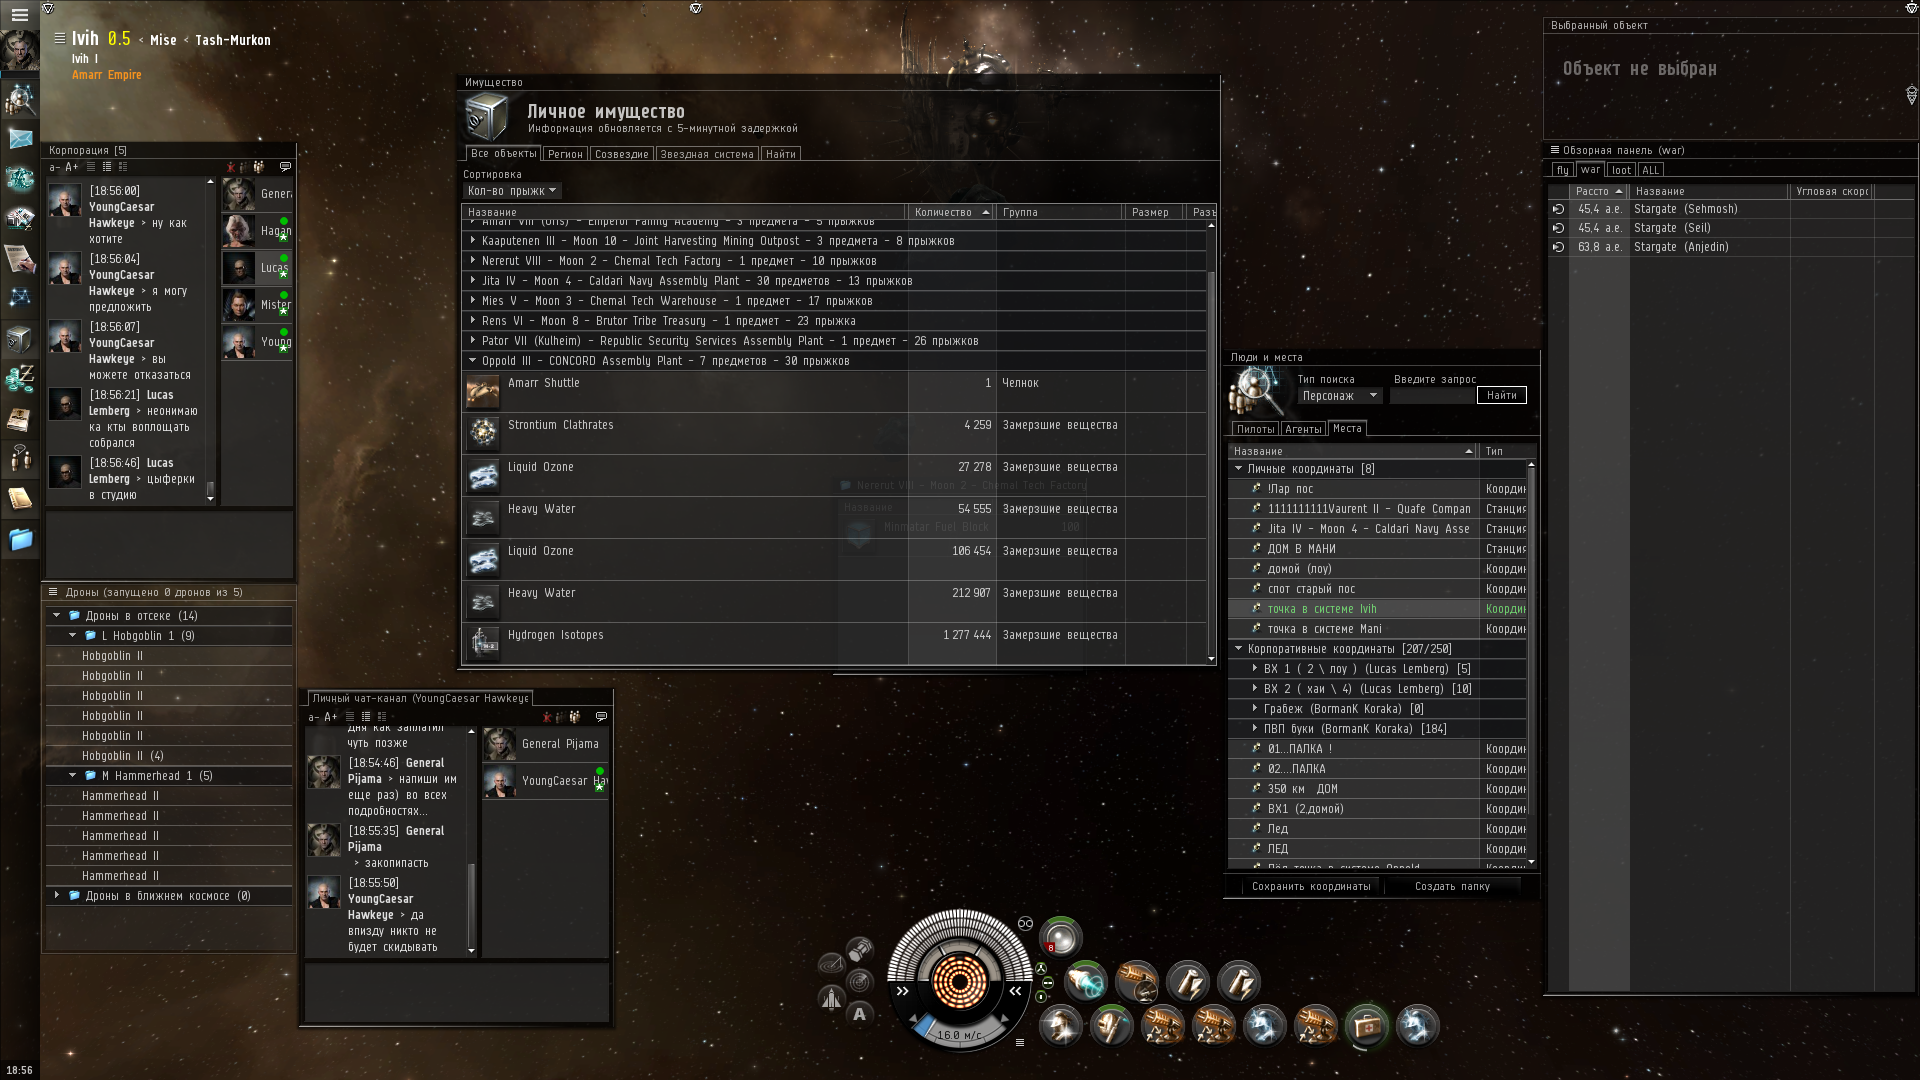1920x1080 pixels.
Task: Open the star Map icon in Neocom
Action: (x=20, y=297)
